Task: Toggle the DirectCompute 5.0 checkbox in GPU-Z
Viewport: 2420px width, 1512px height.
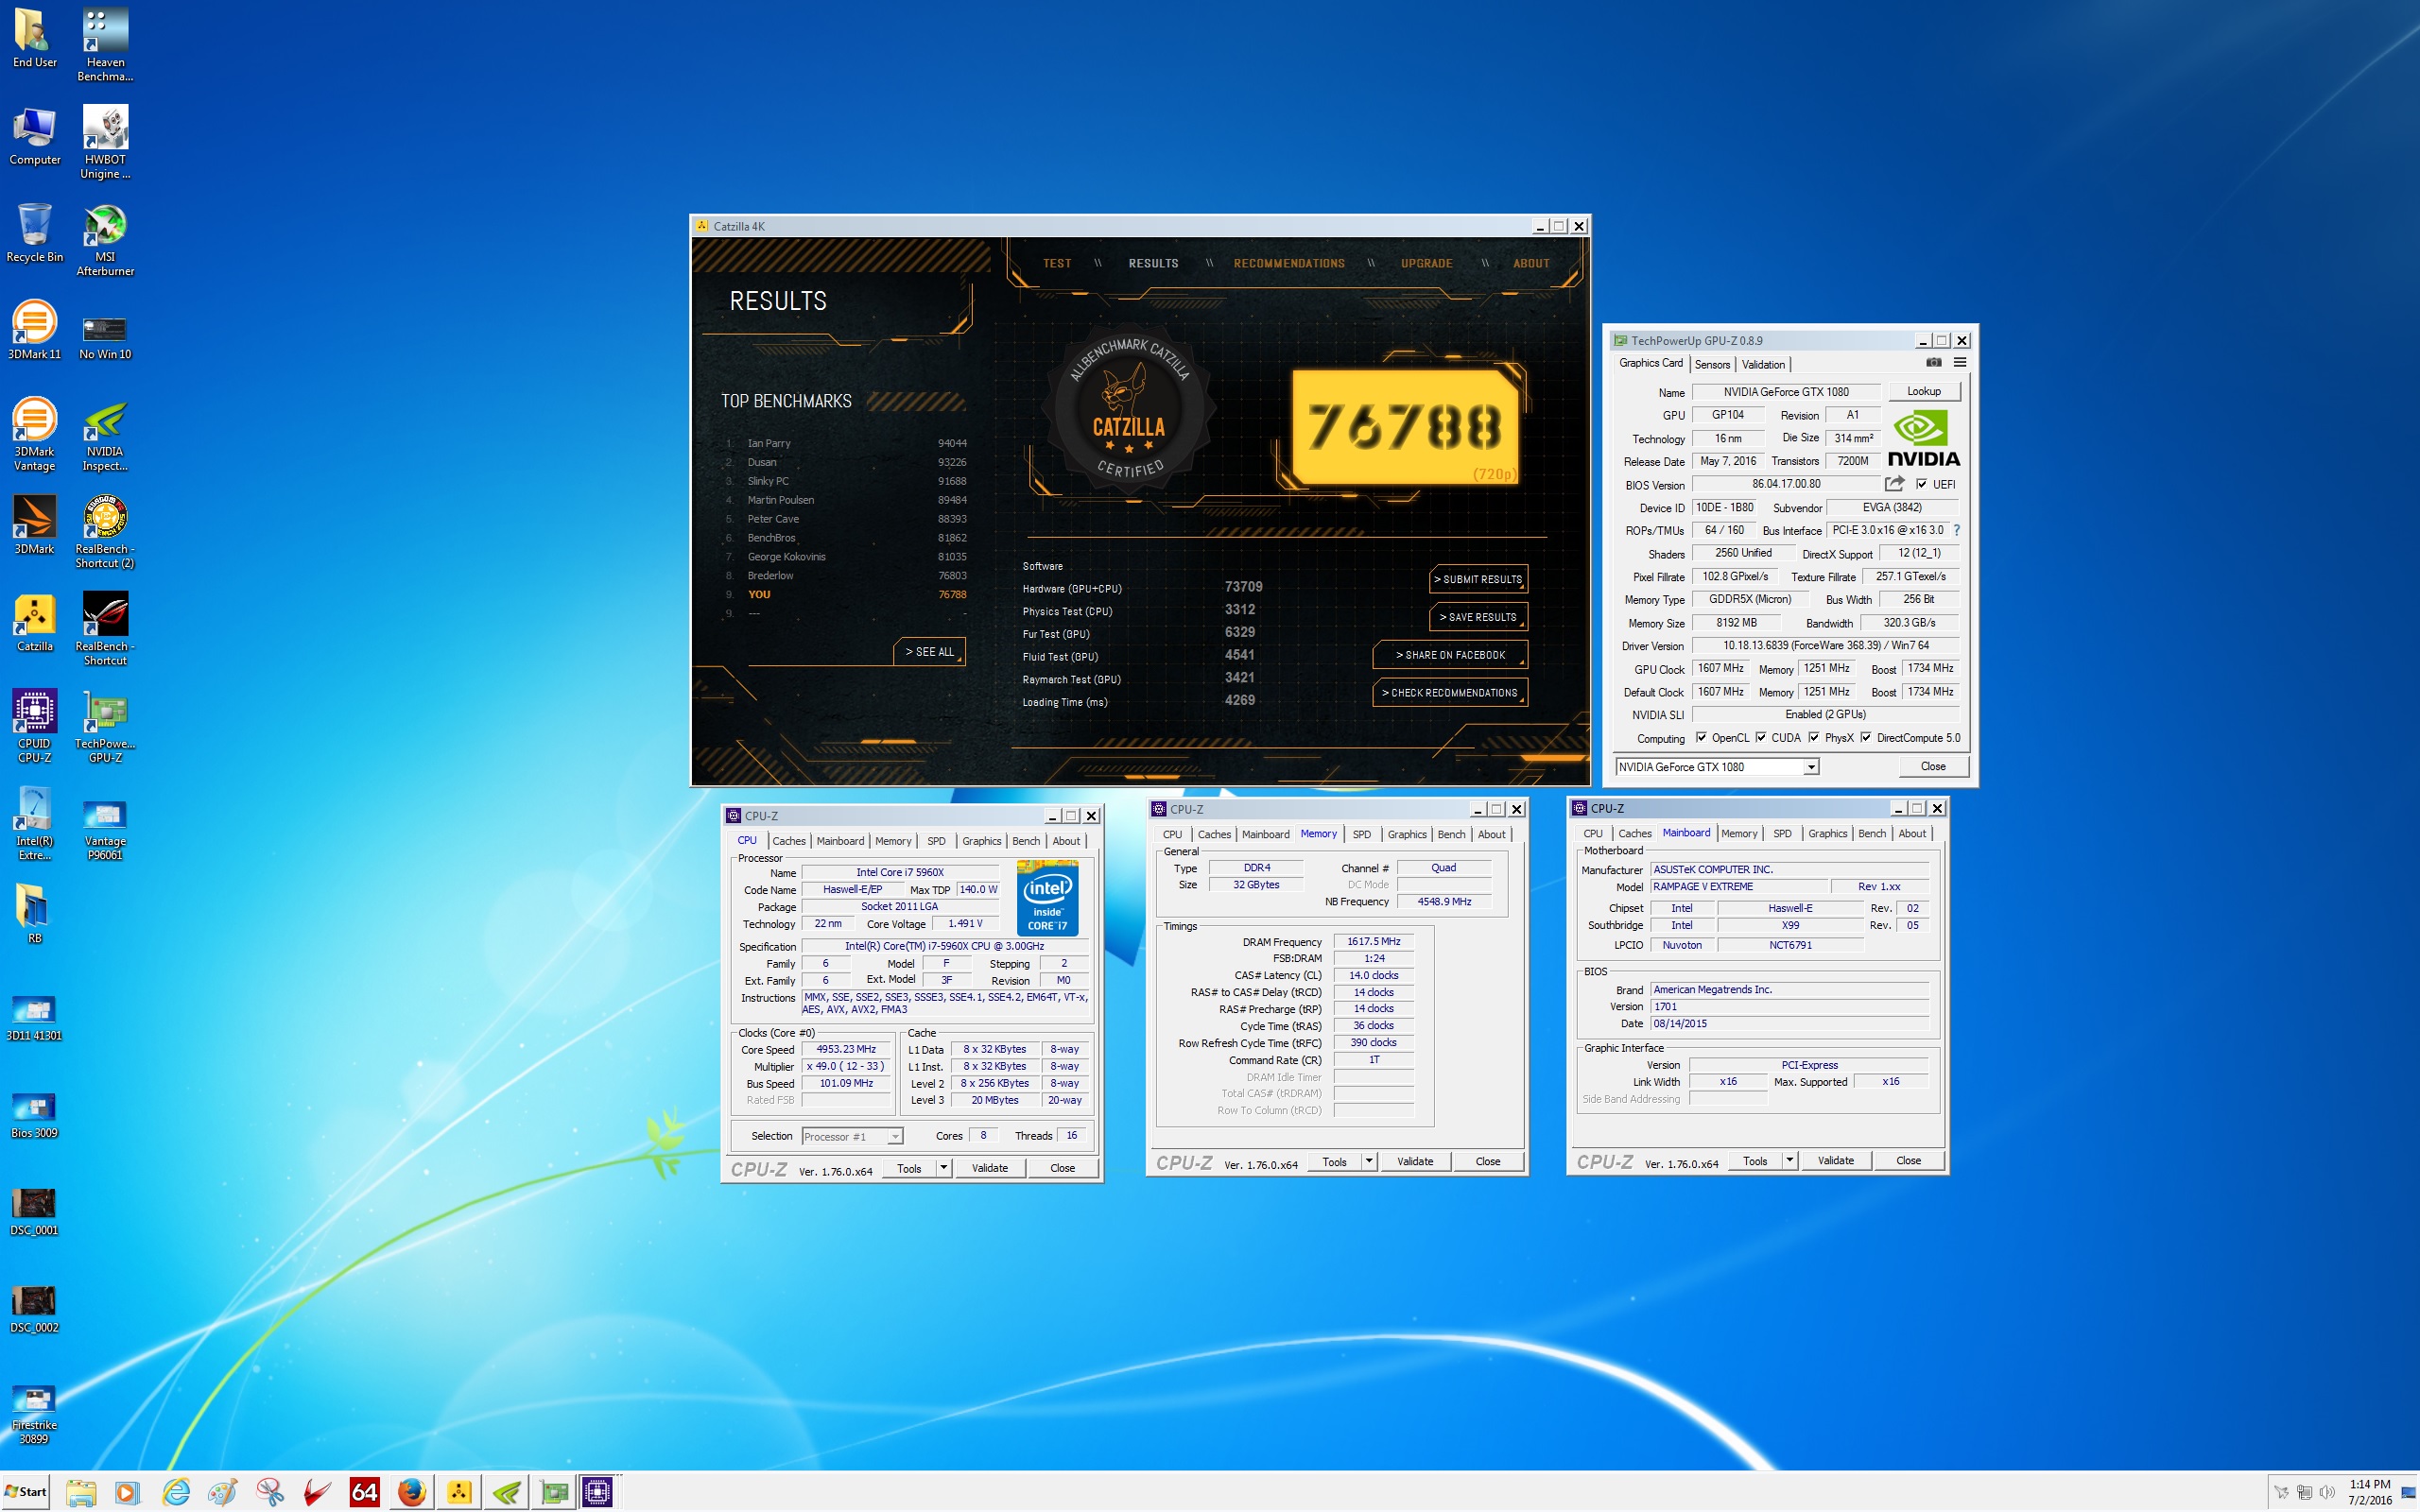Action: pyautogui.click(x=1866, y=738)
